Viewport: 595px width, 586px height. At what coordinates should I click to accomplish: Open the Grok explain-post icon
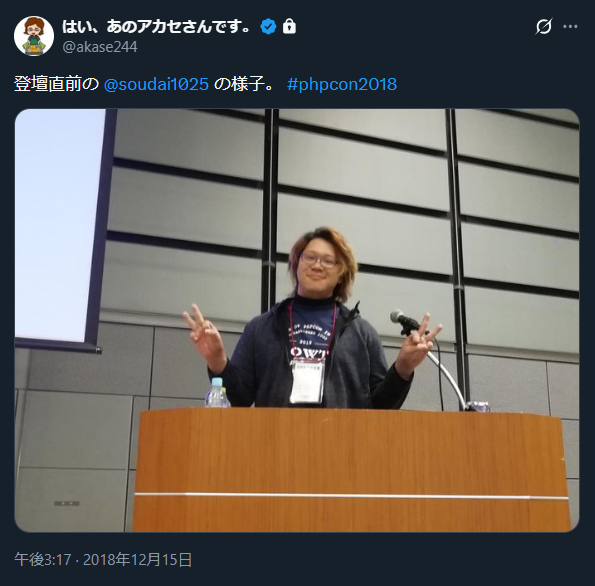543,27
